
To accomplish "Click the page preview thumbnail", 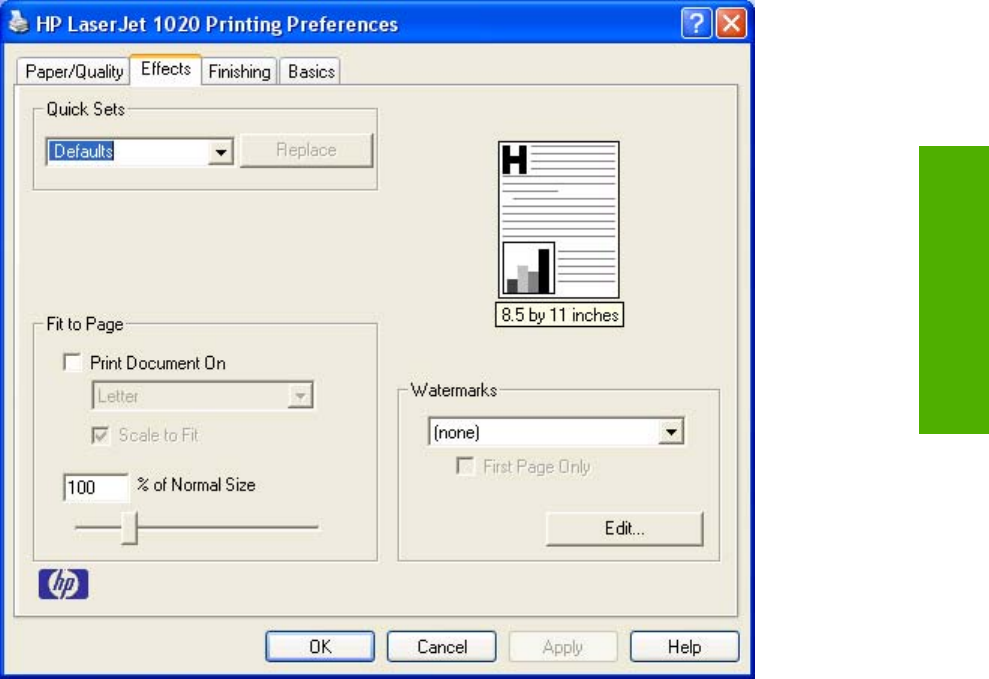I will click(x=559, y=219).
